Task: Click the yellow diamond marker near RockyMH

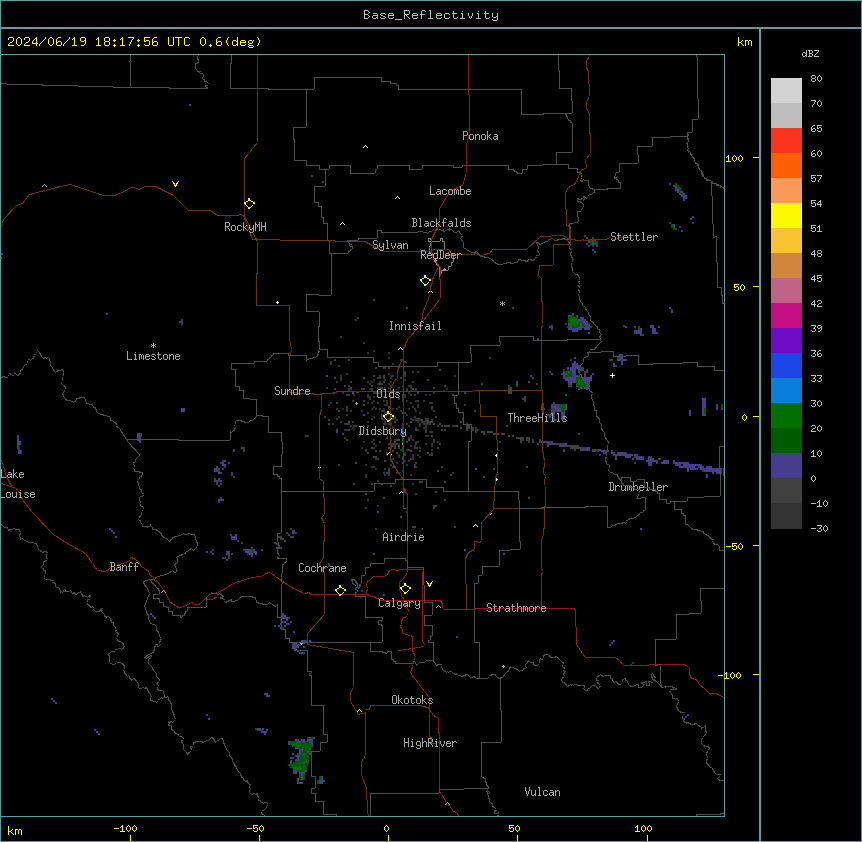Action: (249, 204)
